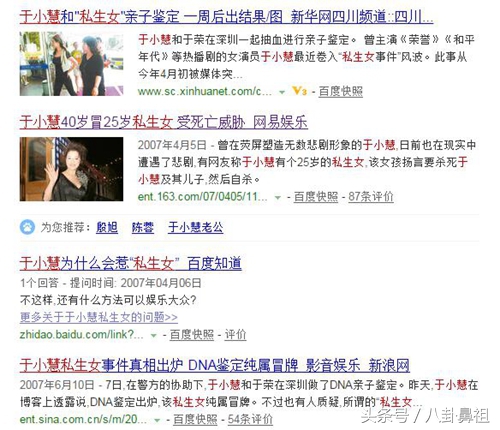View 54条评价 for the sina result
The width and height of the screenshot is (500, 430).
250,419
